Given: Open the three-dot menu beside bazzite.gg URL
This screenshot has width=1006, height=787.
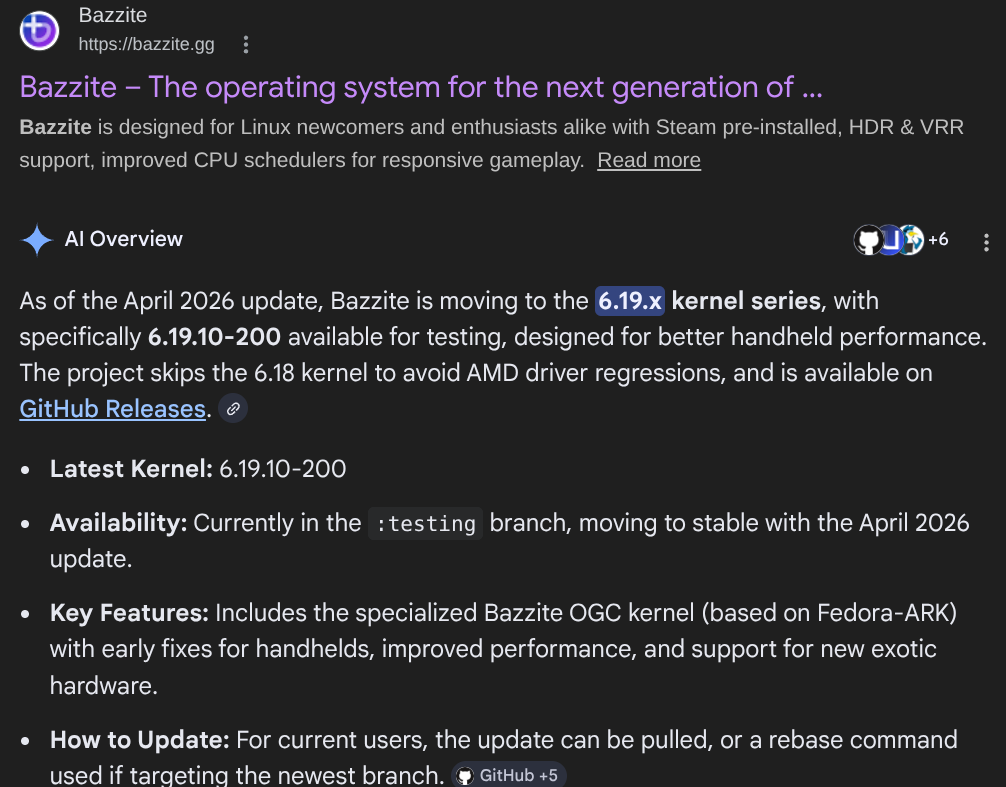Looking at the screenshot, I should pos(246,44).
